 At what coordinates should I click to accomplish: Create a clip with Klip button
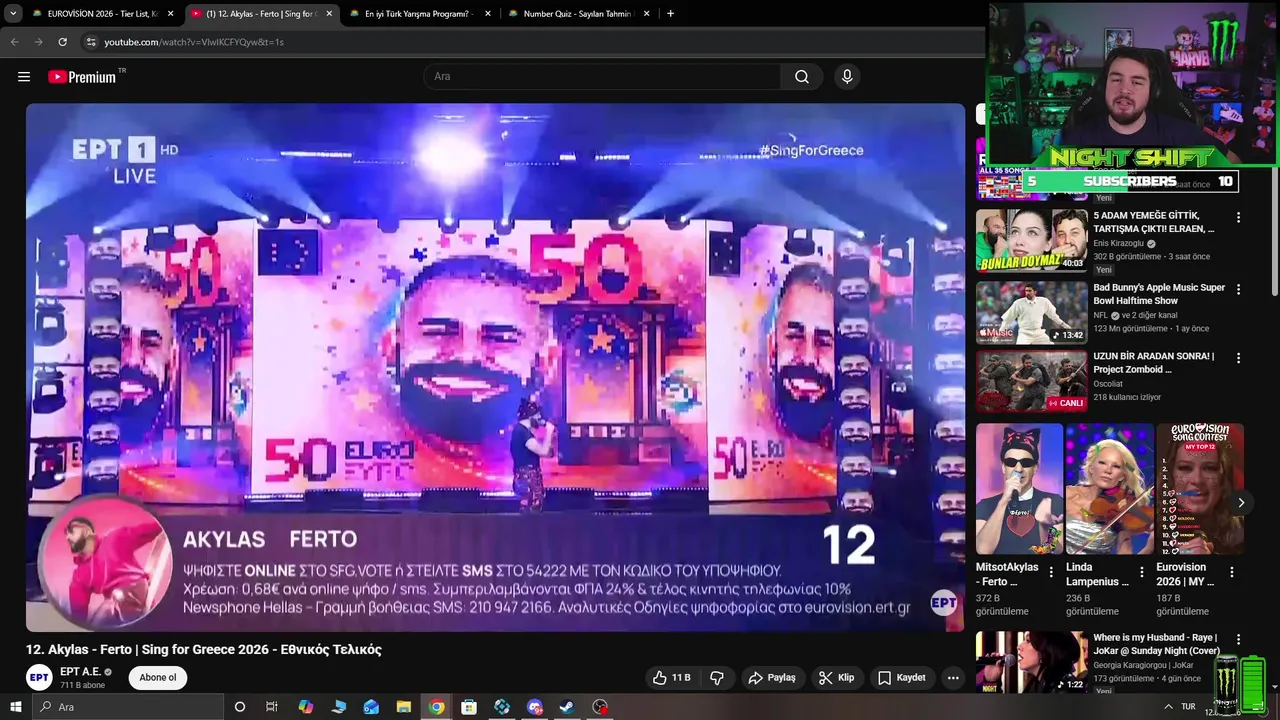pyautogui.click(x=837, y=678)
